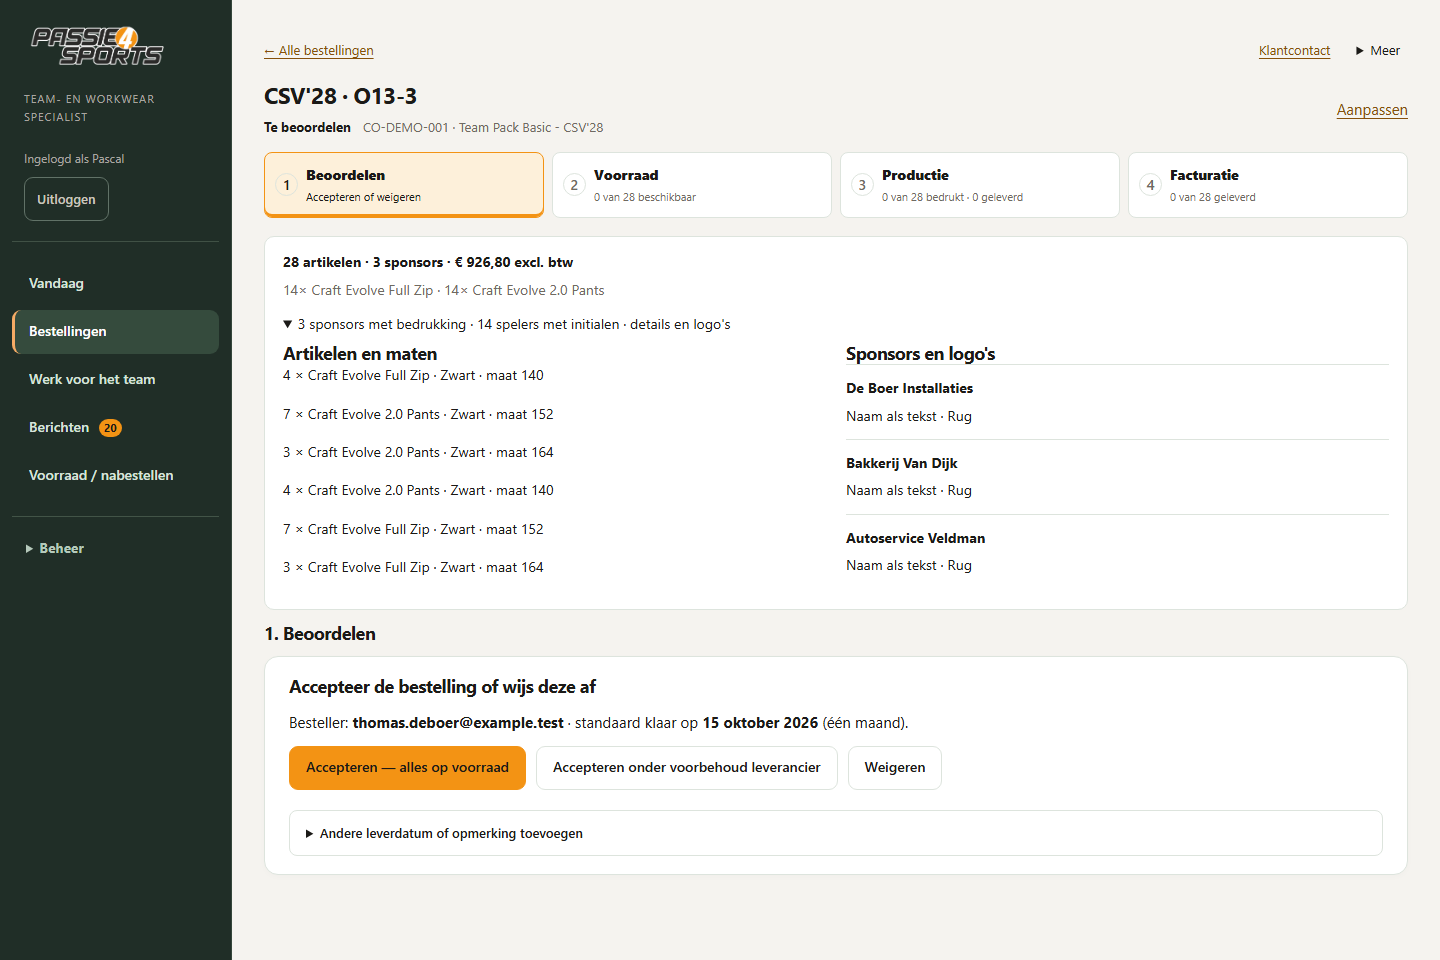Click sponsor De Boer Installaties
The image size is (1440, 960).
coord(909,388)
